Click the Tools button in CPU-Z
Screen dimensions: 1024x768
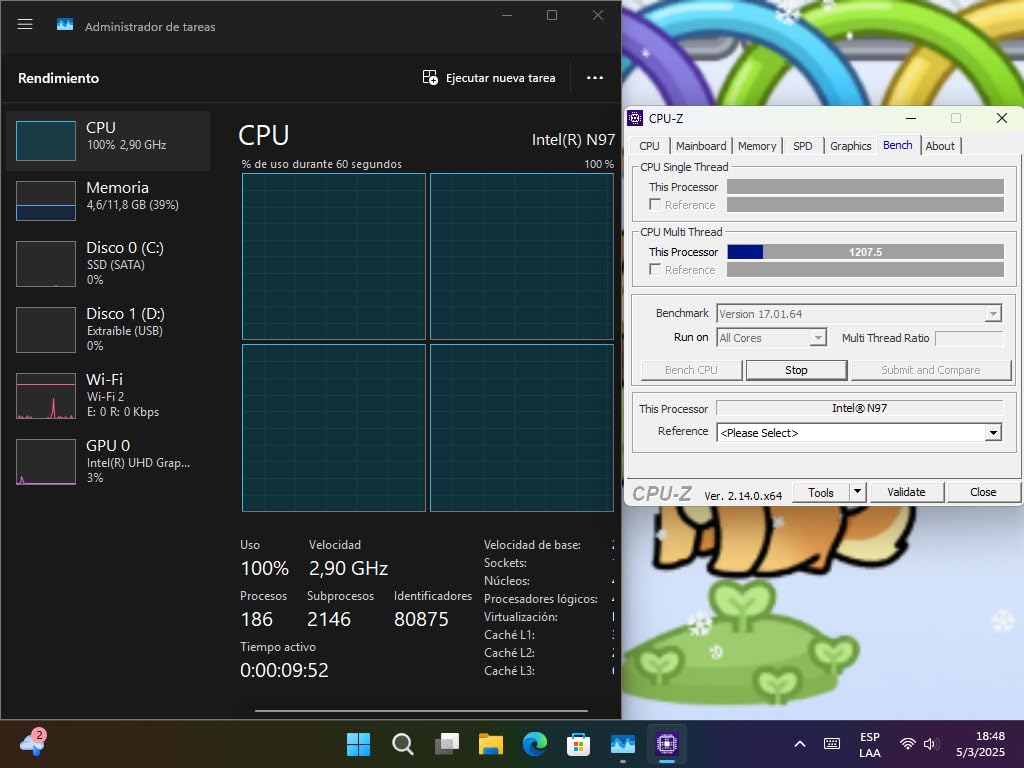click(x=821, y=492)
